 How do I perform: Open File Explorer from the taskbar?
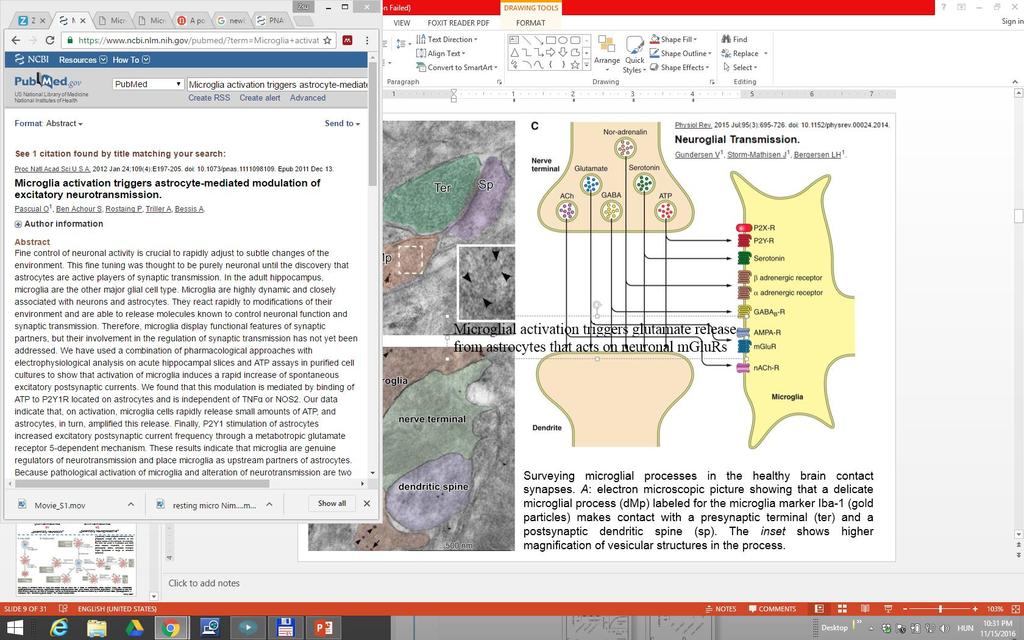click(x=97, y=628)
